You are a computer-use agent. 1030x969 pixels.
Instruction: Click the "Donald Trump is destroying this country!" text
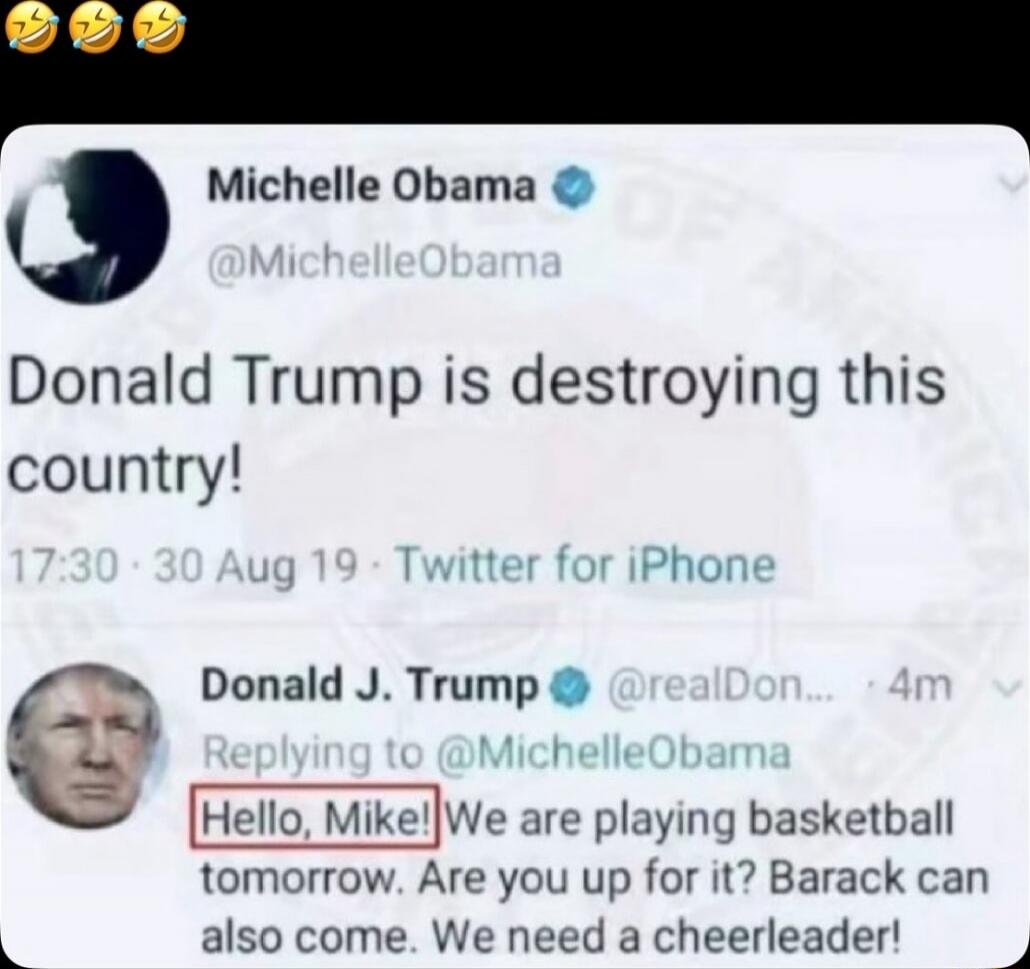coord(476,426)
